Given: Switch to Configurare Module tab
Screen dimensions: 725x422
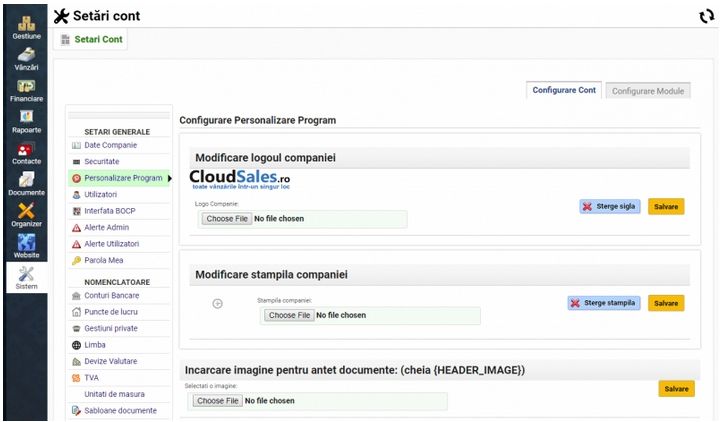Looking at the screenshot, I should 648,91.
